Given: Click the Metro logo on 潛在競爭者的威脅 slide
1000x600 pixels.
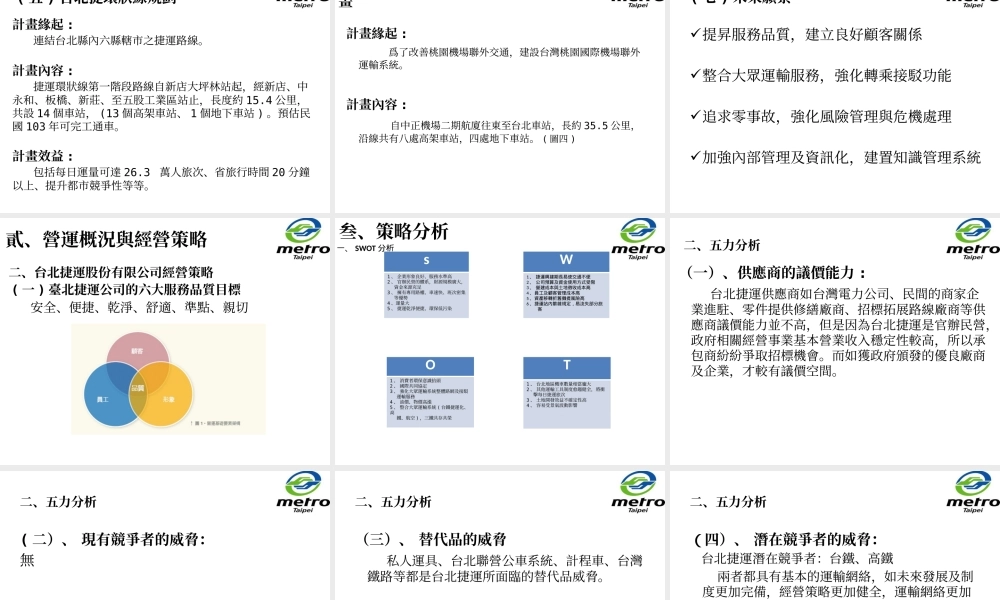Looking at the screenshot, I should tap(973, 492).
